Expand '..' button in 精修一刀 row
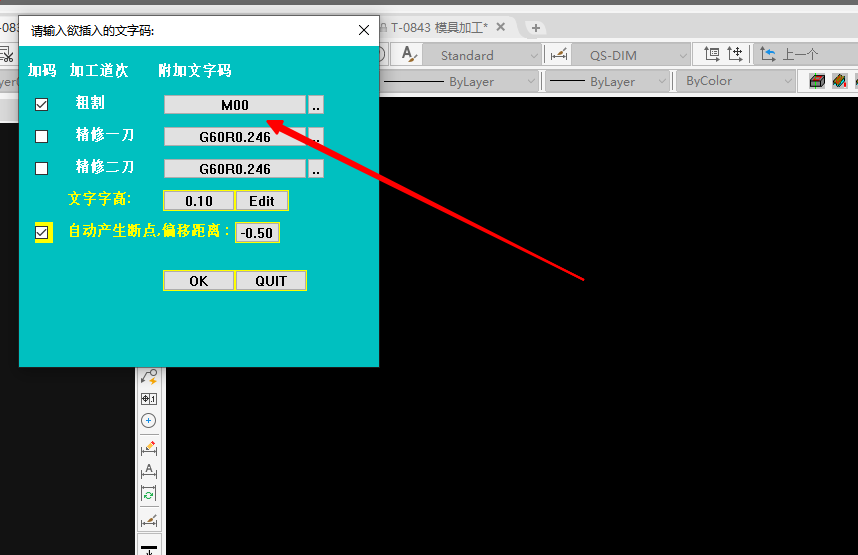This screenshot has width=858, height=555. click(316, 136)
